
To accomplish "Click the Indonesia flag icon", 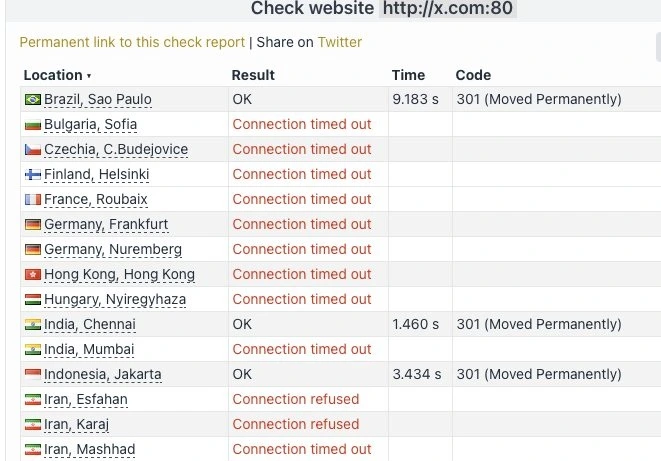I will [x=32, y=375].
